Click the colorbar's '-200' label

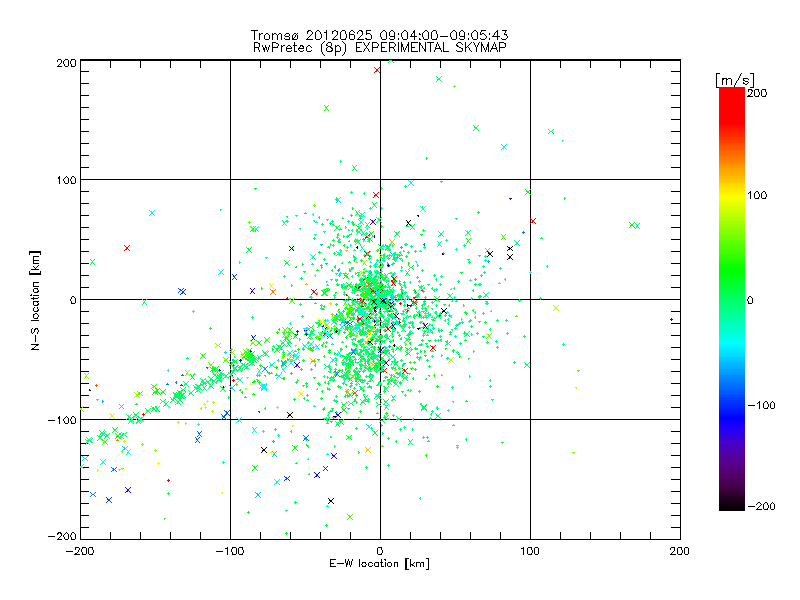(x=761, y=506)
